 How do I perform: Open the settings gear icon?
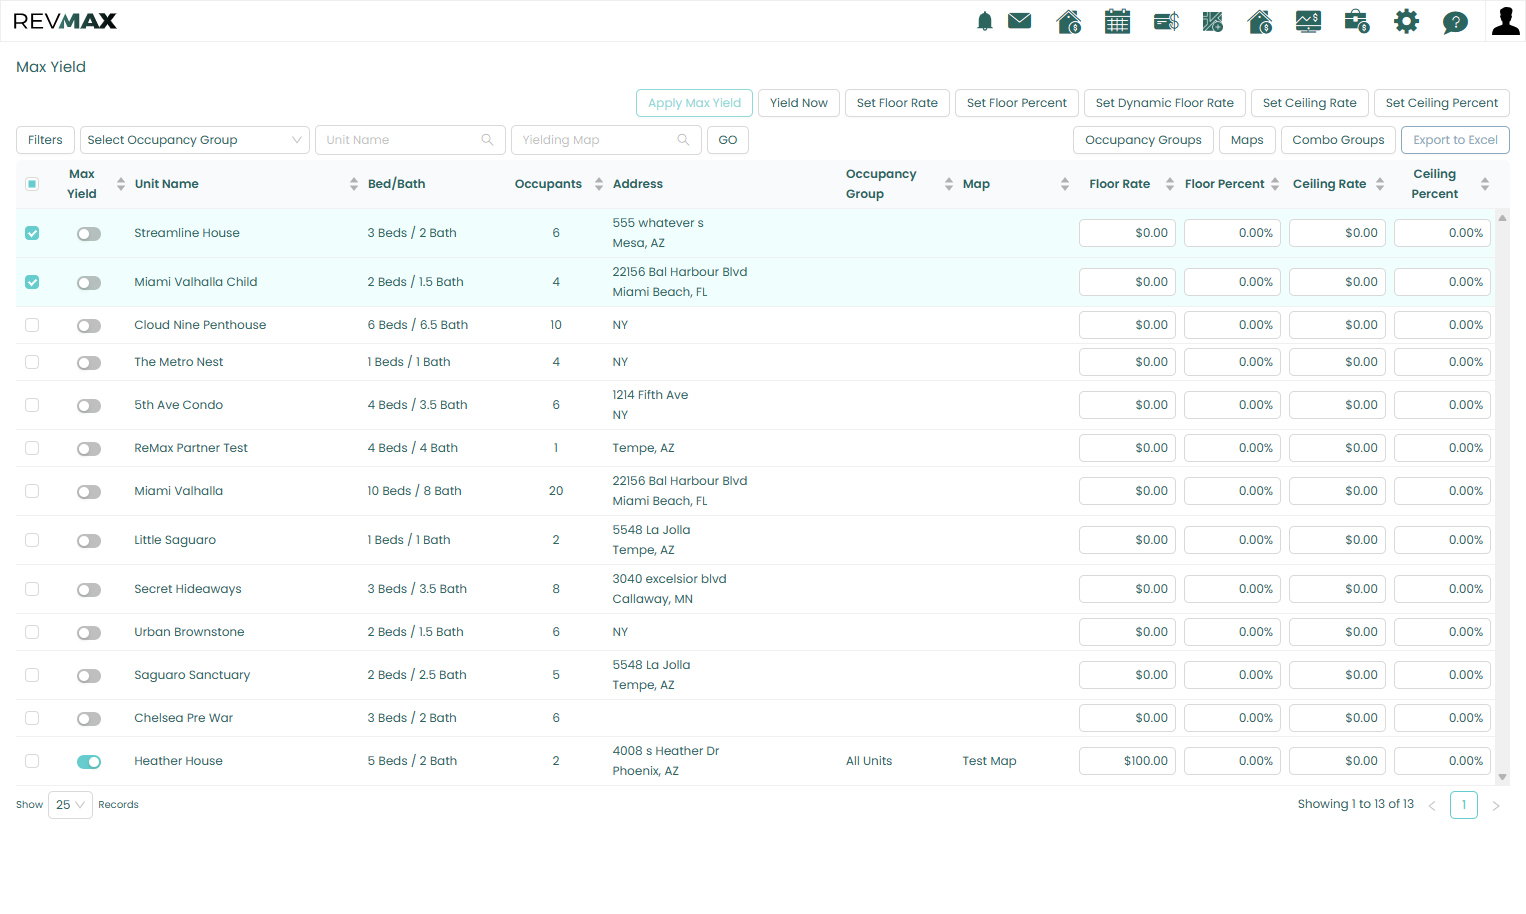1407,21
